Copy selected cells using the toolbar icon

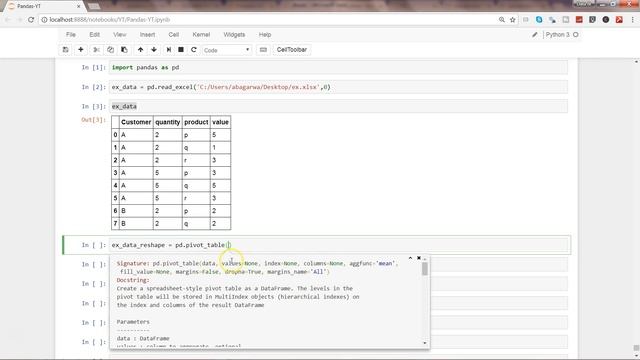(111, 50)
